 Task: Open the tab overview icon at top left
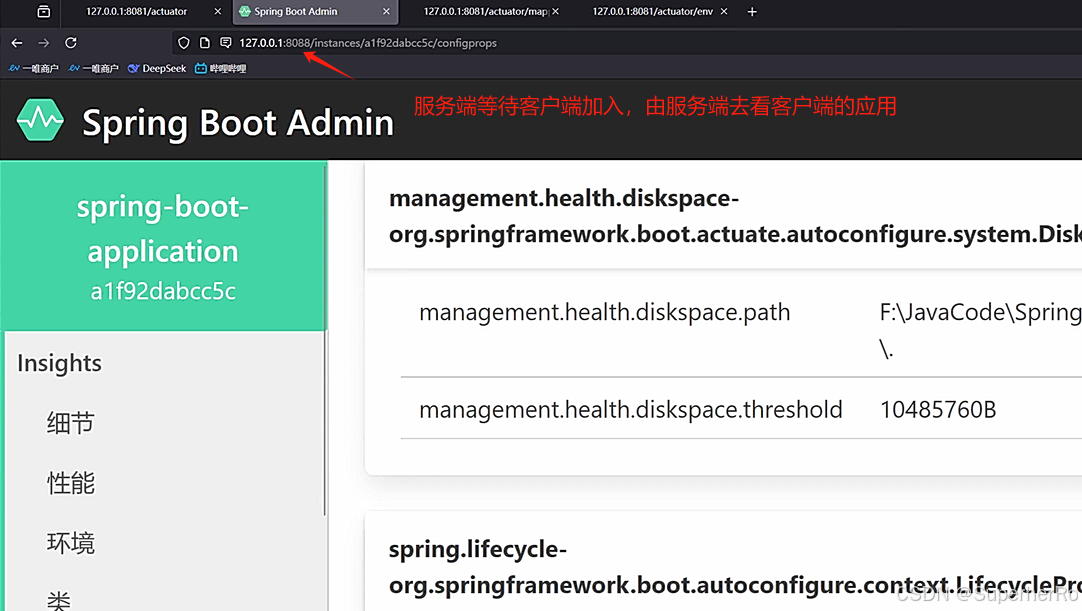[x=43, y=12]
